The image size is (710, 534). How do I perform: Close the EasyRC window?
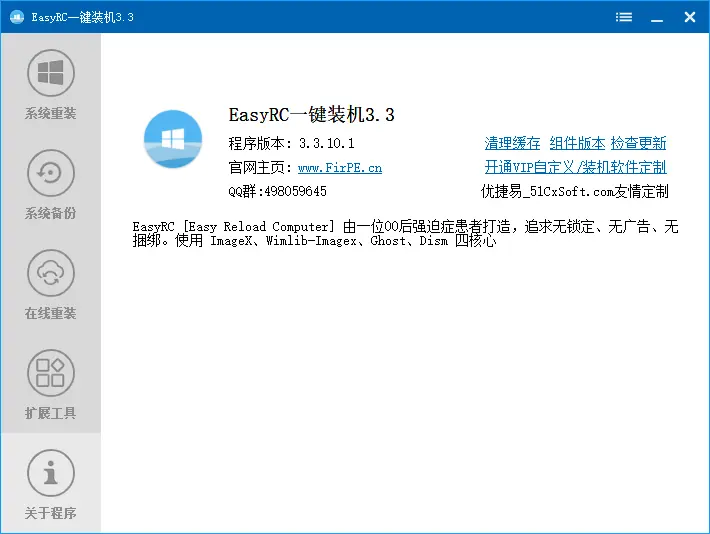pyautogui.click(x=690, y=17)
